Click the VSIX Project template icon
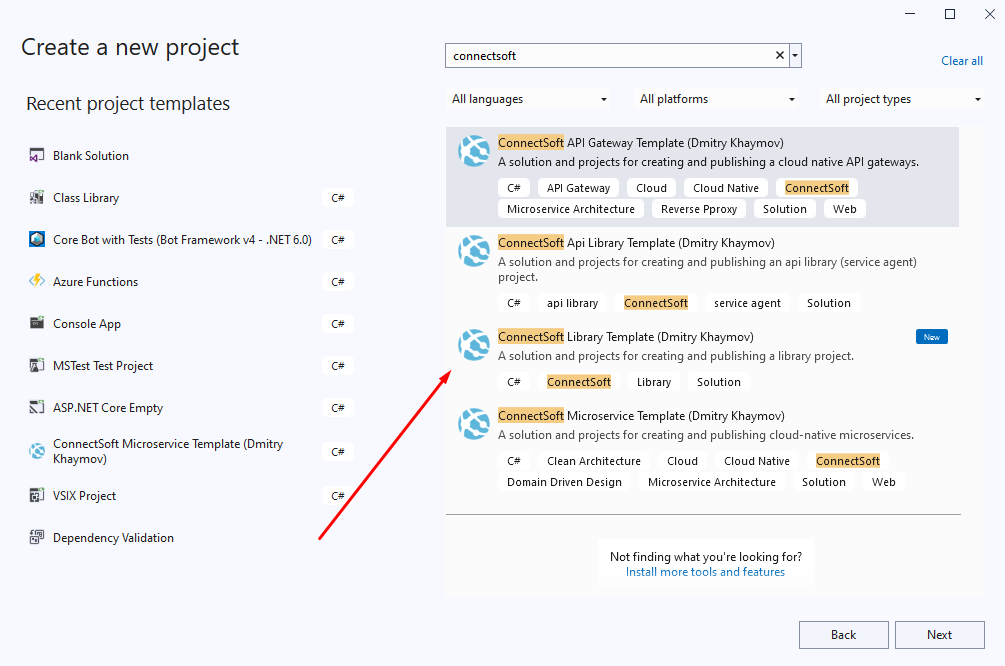The height and width of the screenshot is (666, 1005). 36,495
